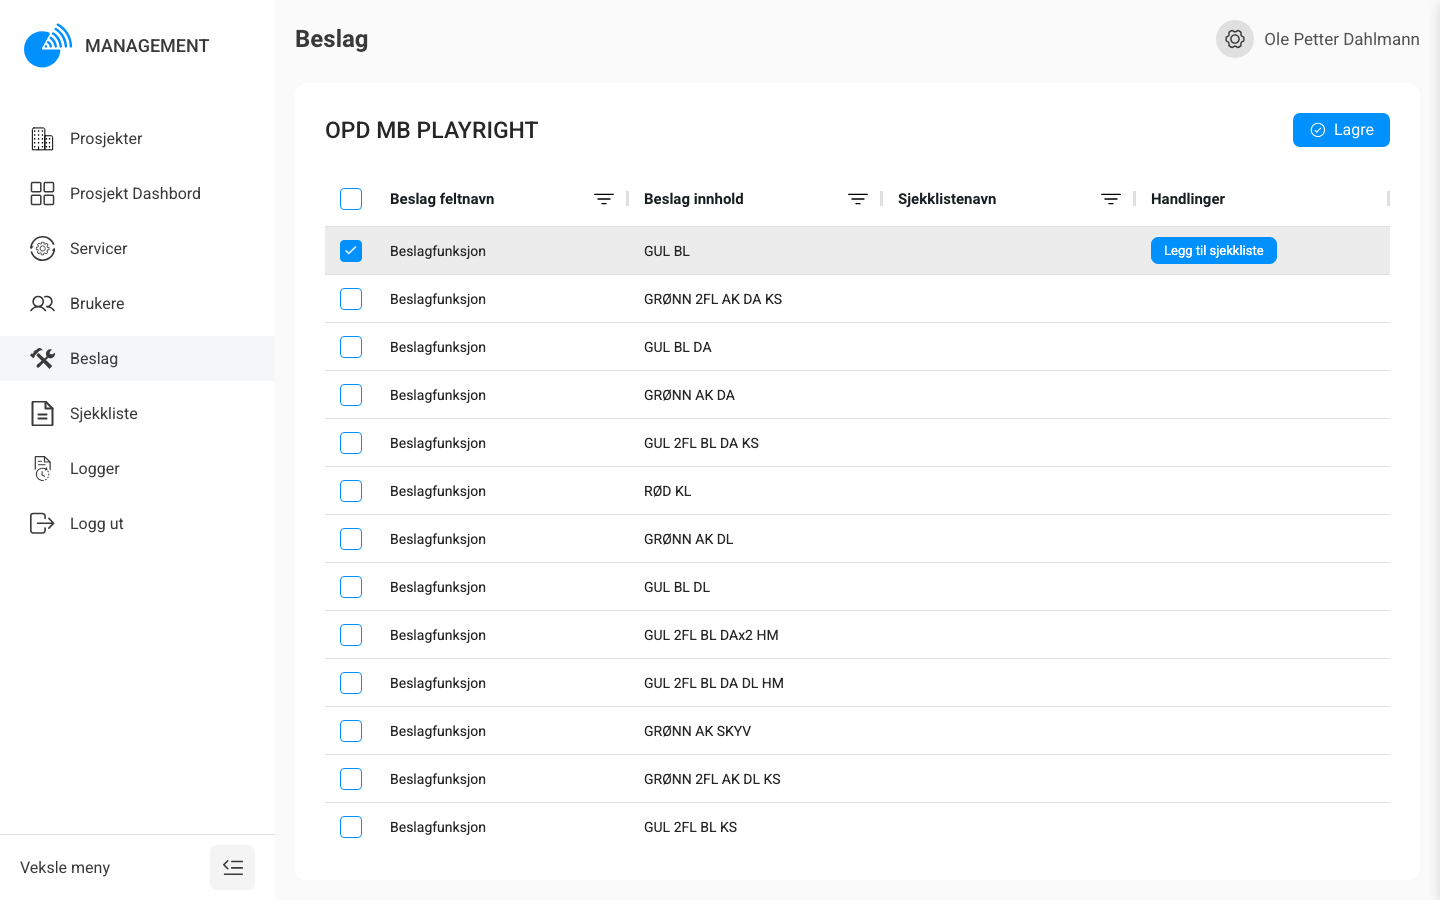Click the Brukere people icon
Screen dimensions: 1440x900
[x=42, y=304]
